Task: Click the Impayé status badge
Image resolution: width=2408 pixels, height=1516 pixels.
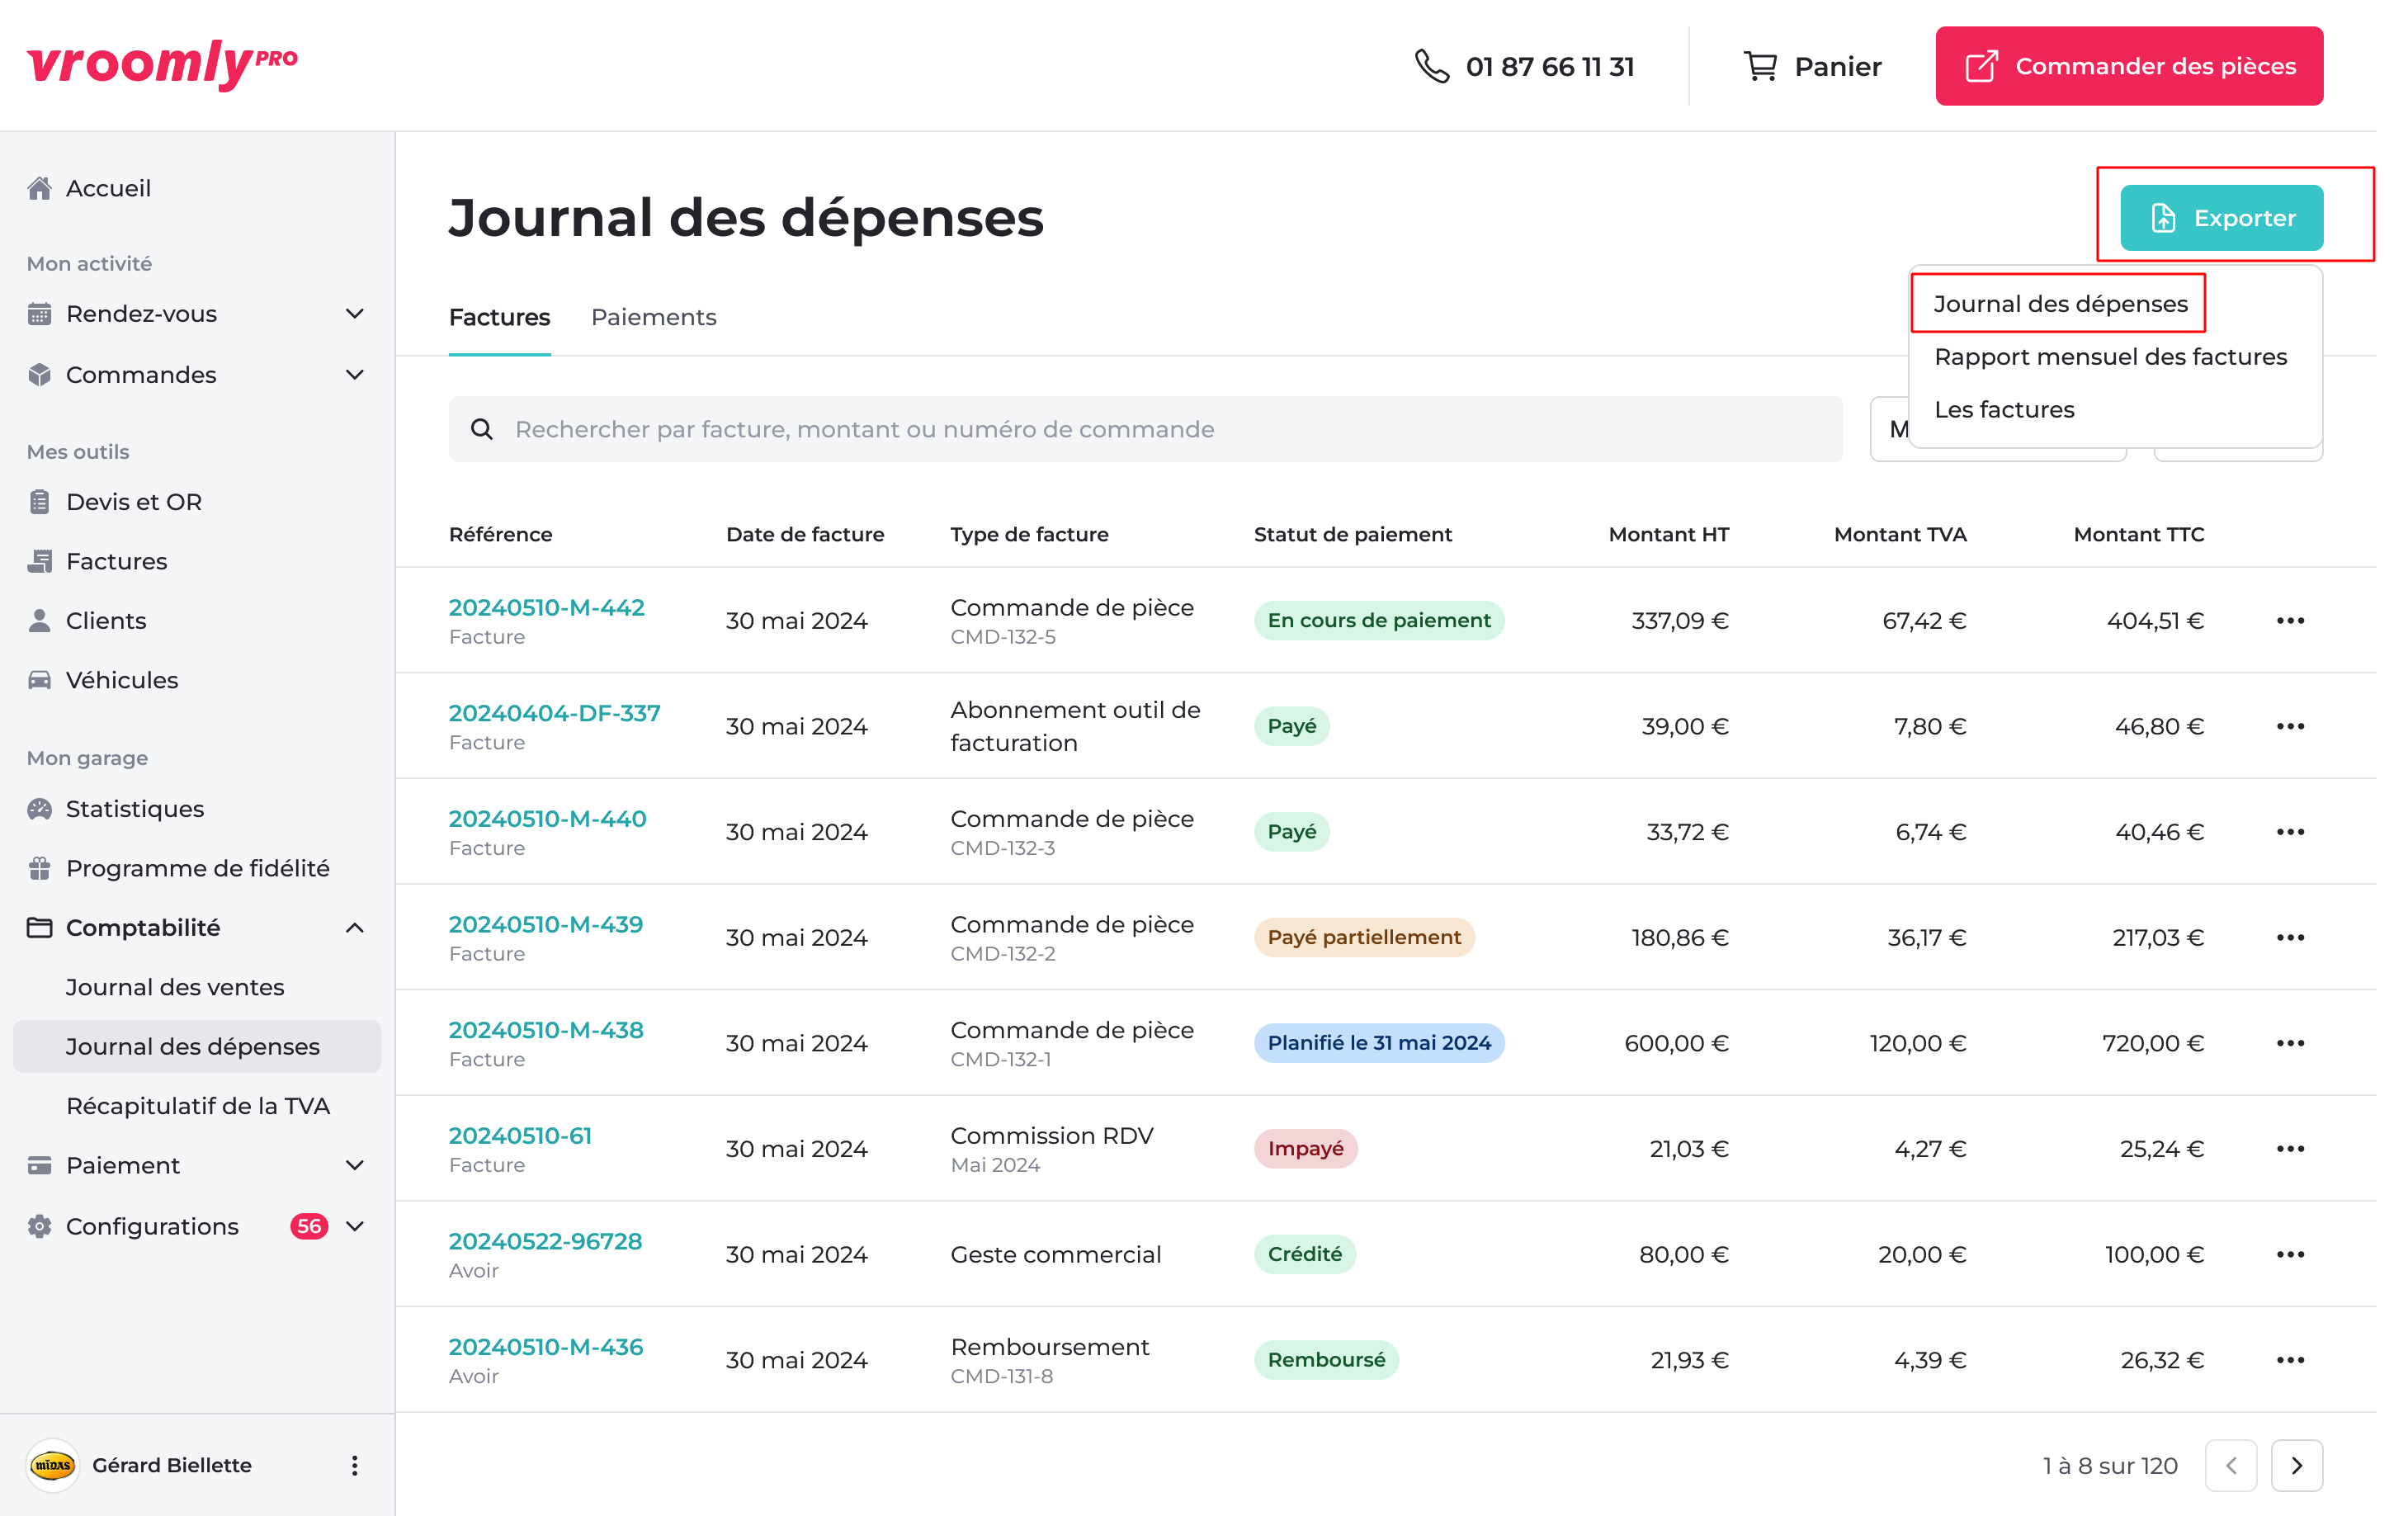Action: (x=1305, y=1148)
